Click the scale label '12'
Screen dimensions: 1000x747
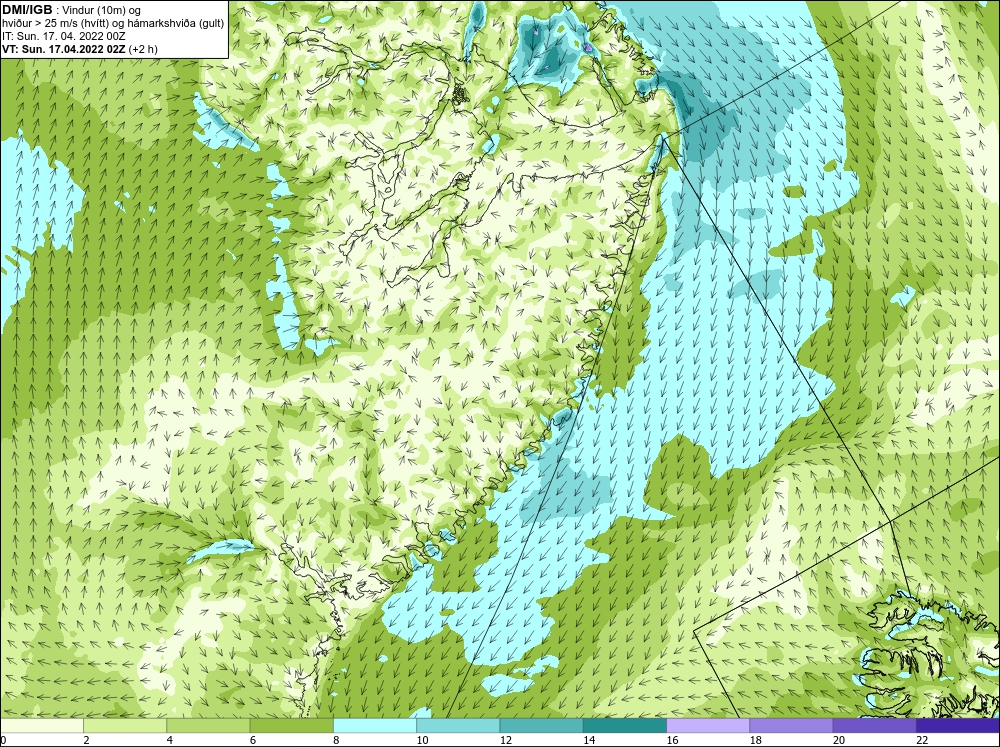click(x=506, y=740)
